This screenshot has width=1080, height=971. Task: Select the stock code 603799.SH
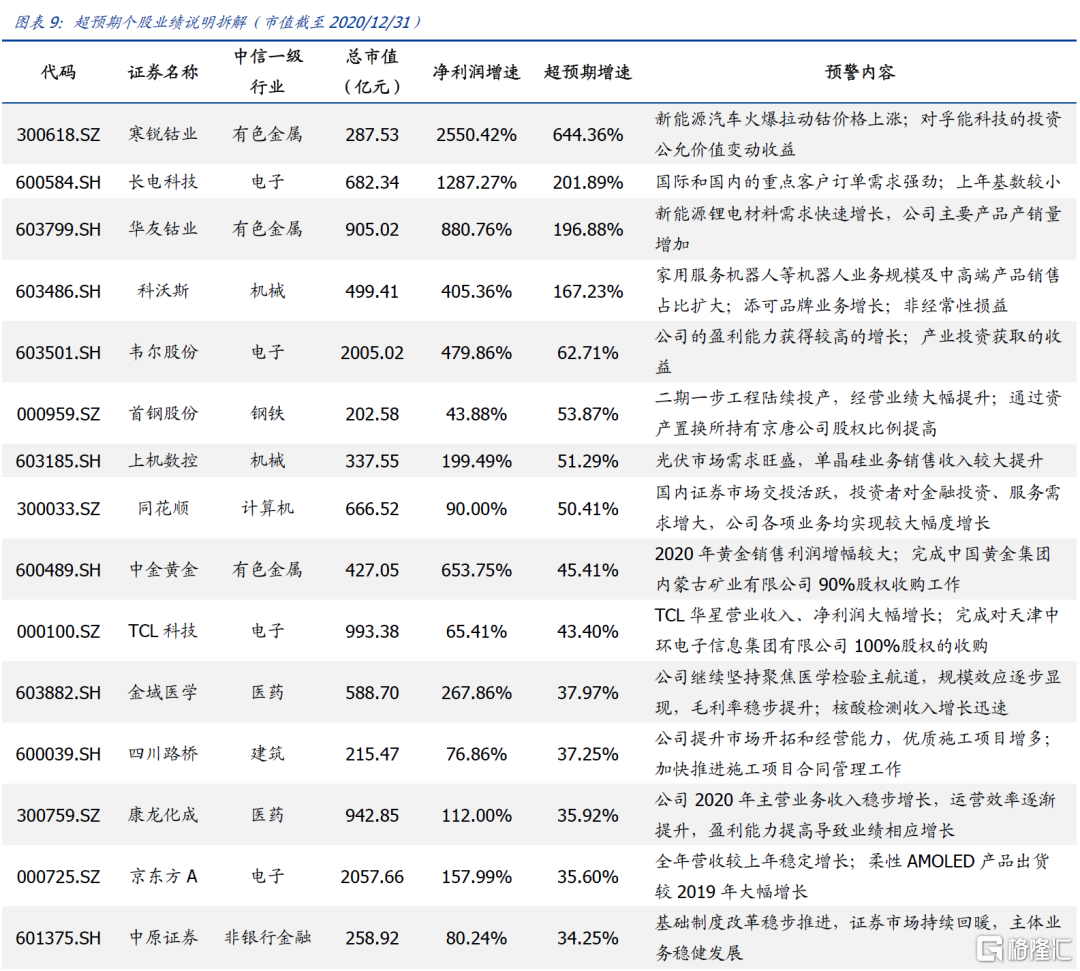58,229
